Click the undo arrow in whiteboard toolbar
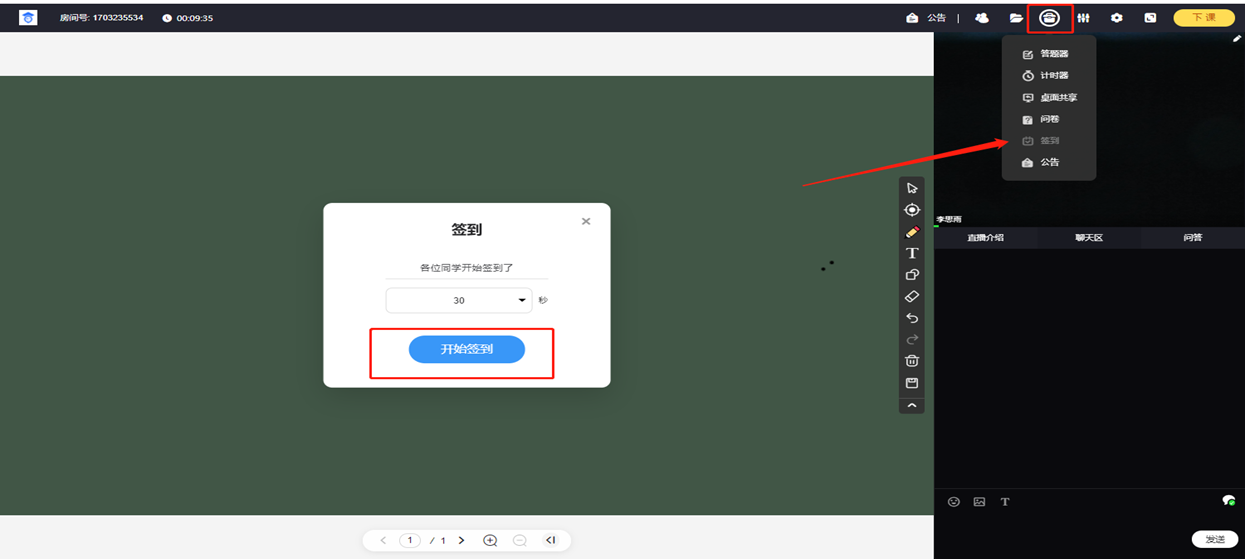 pyautogui.click(x=912, y=318)
